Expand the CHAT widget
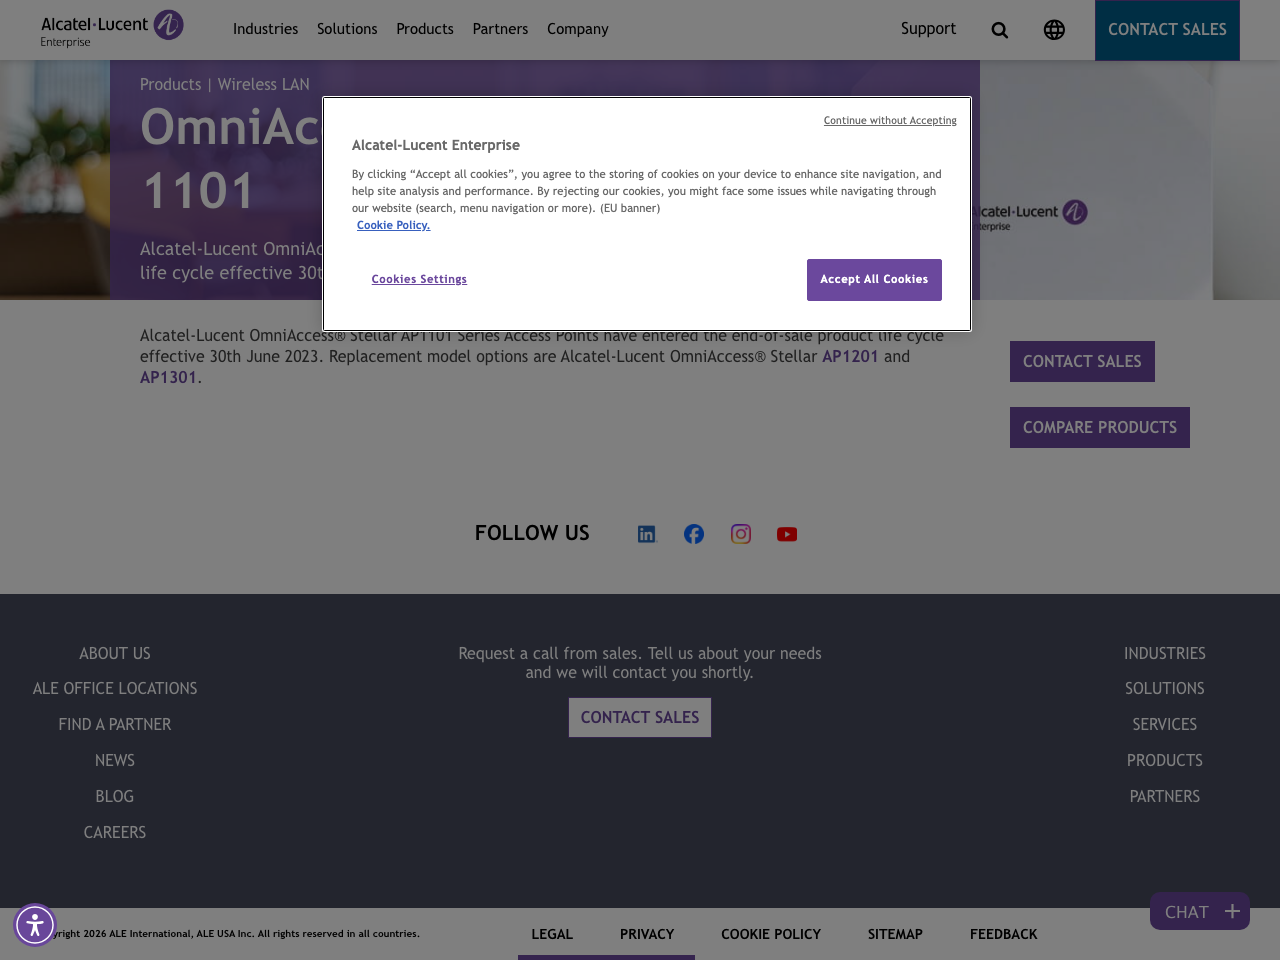Viewport: 1280px width, 960px height. (1198, 909)
